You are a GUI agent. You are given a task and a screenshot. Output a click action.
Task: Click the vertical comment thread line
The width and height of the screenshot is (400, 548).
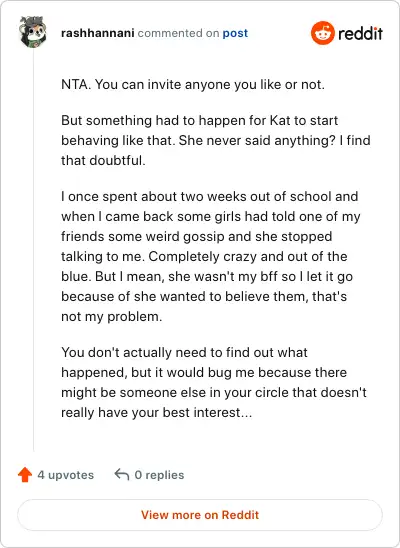(x=34, y=250)
